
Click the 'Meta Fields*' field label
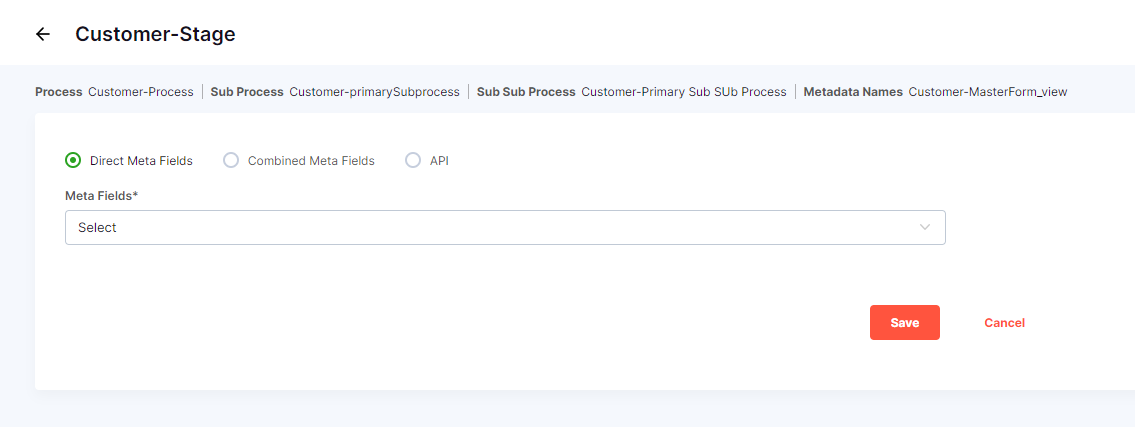pyautogui.click(x=102, y=195)
